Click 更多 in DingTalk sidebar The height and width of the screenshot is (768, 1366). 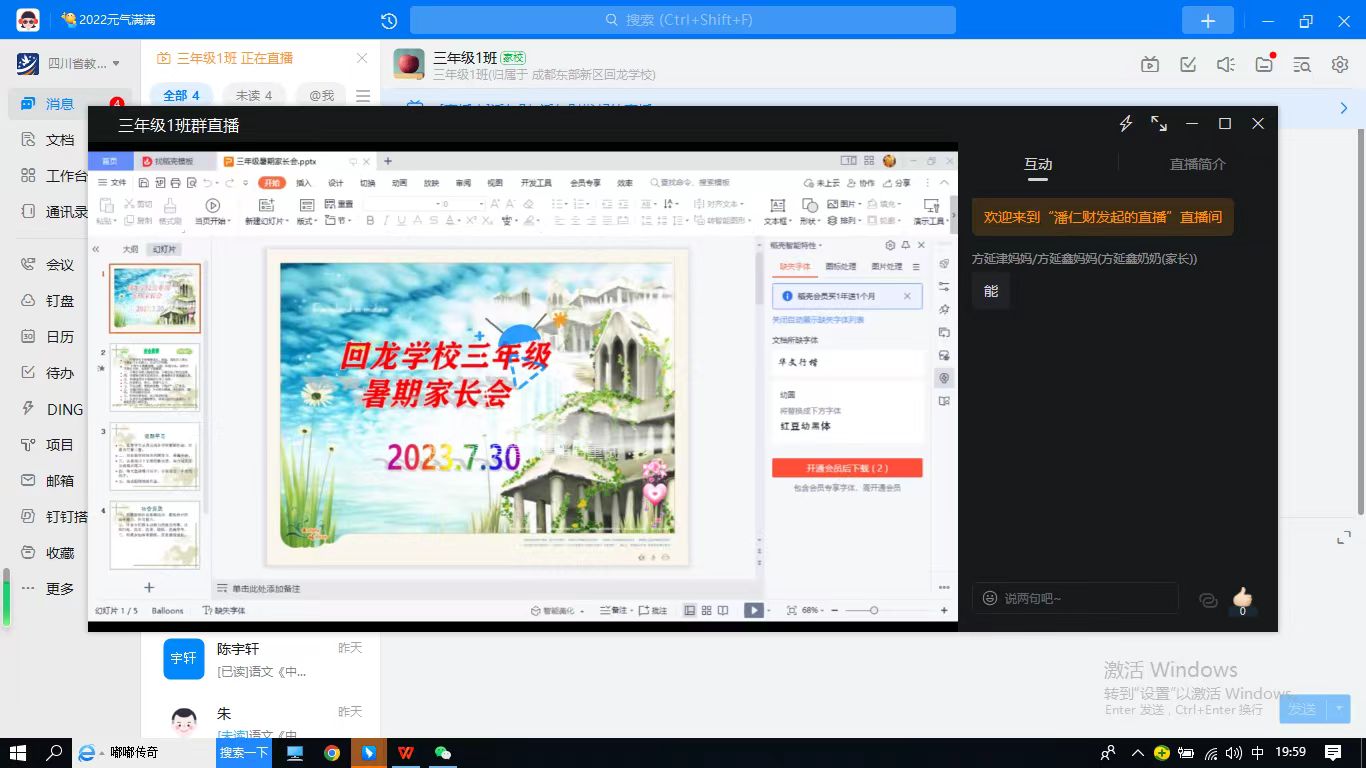click(x=60, y=589)
